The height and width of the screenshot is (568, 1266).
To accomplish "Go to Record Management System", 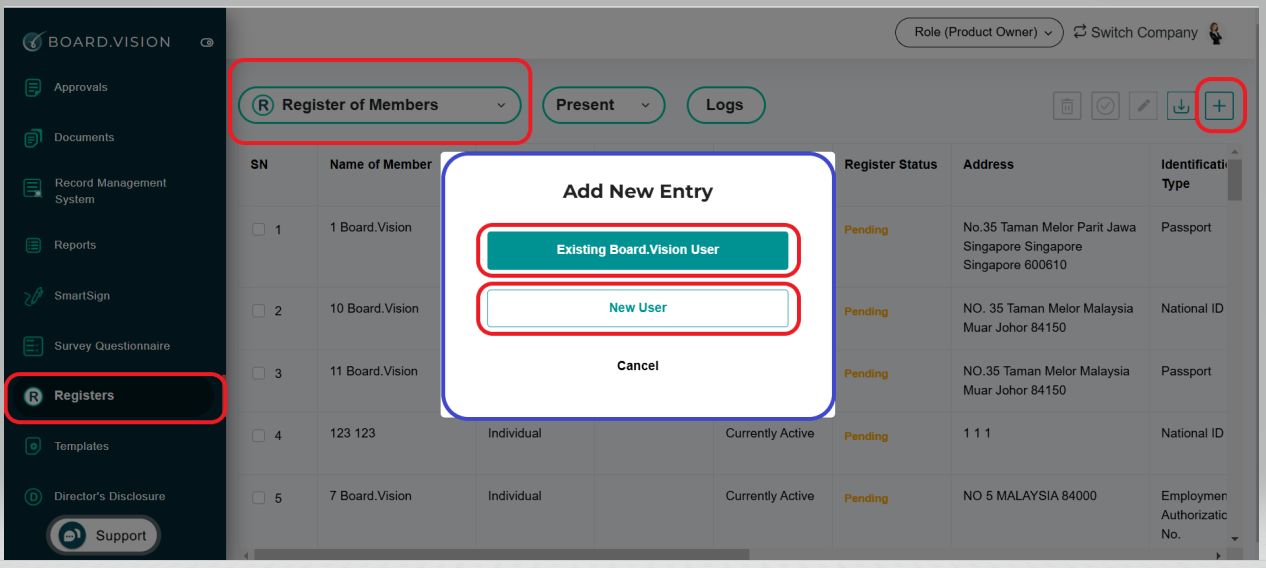I will pos(110,191).
